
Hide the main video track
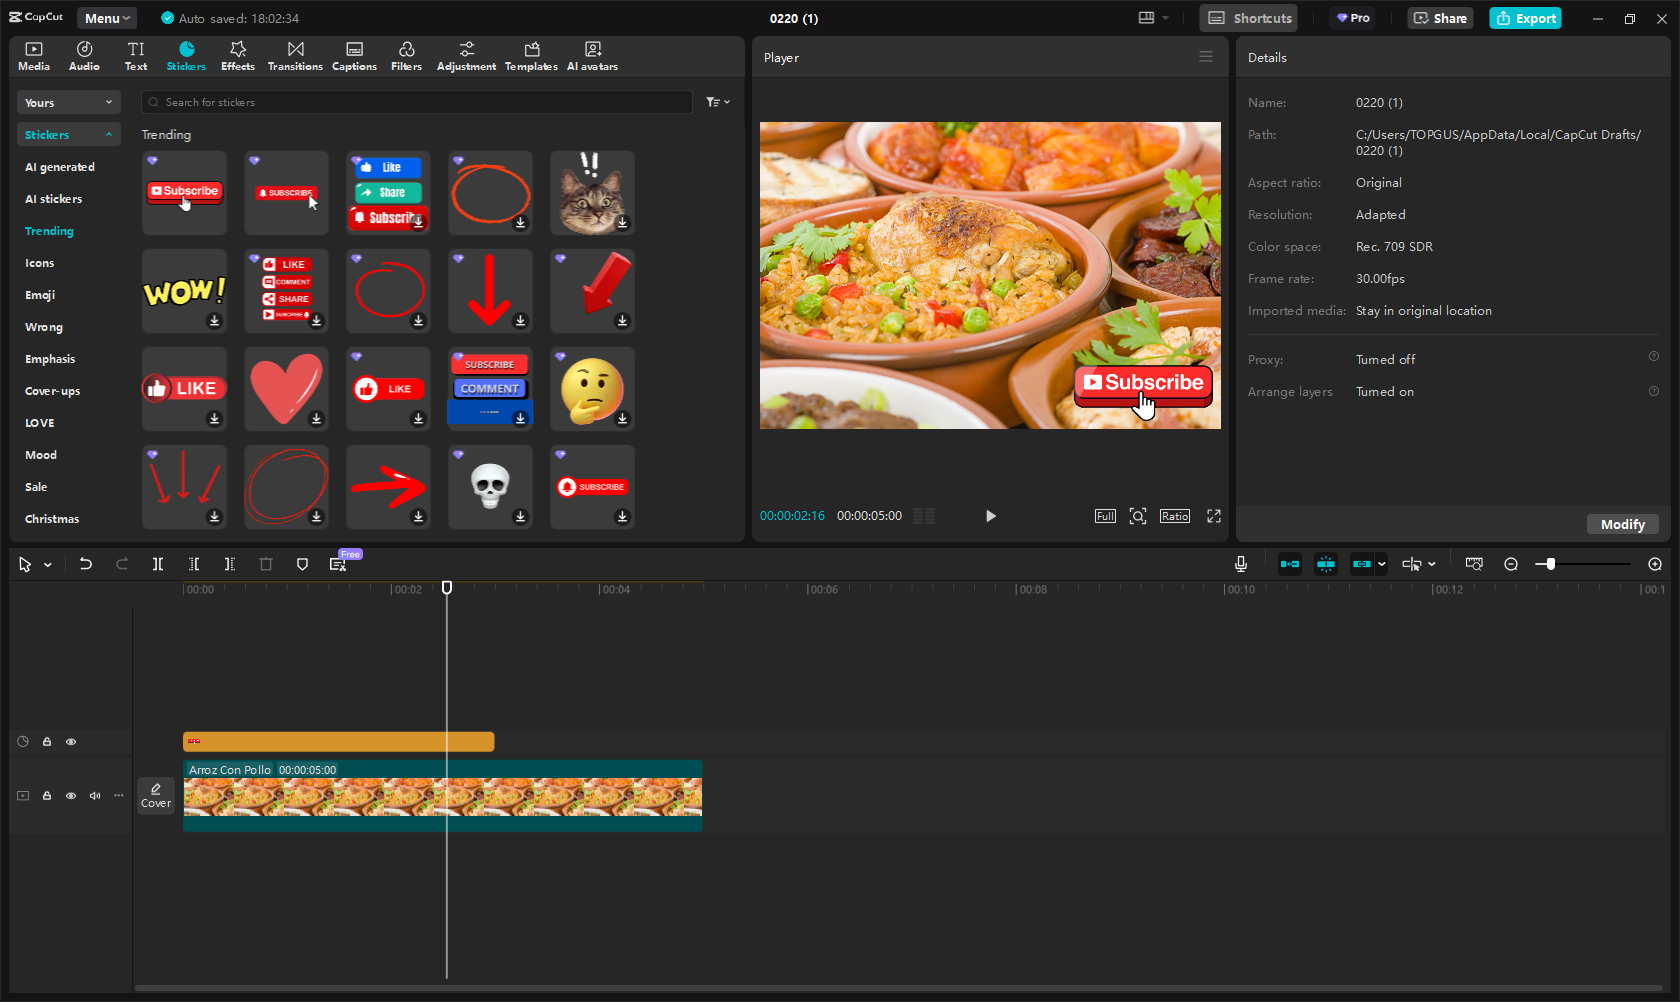(71, 796)
